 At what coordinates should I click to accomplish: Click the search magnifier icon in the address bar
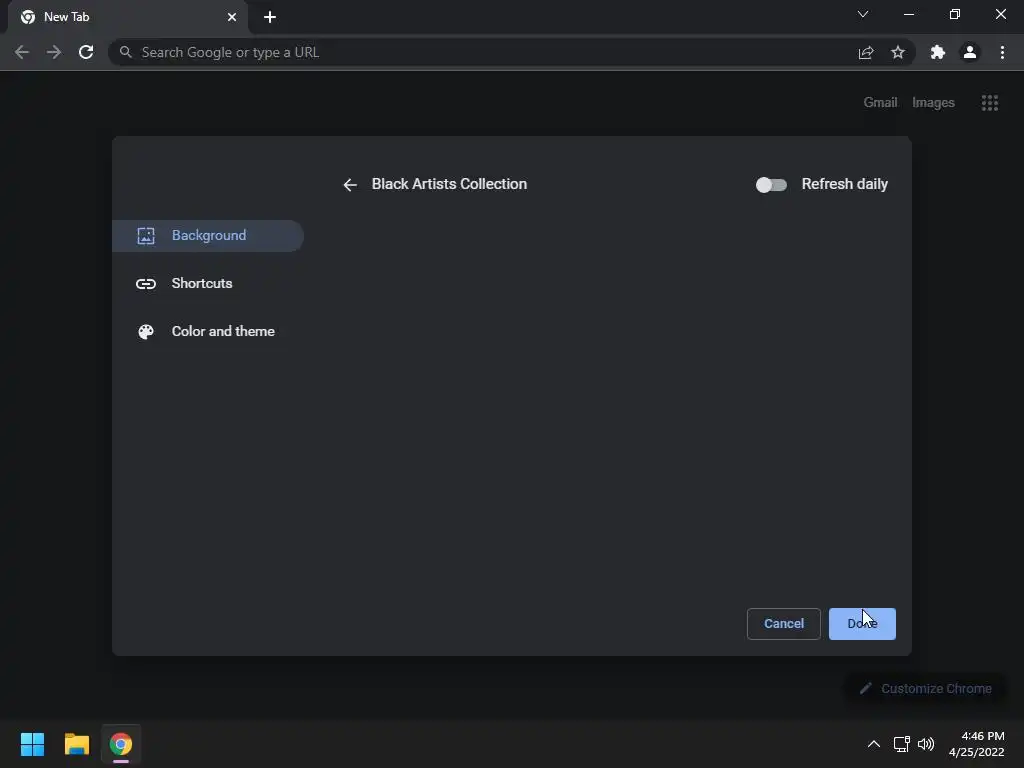(125, 52)
